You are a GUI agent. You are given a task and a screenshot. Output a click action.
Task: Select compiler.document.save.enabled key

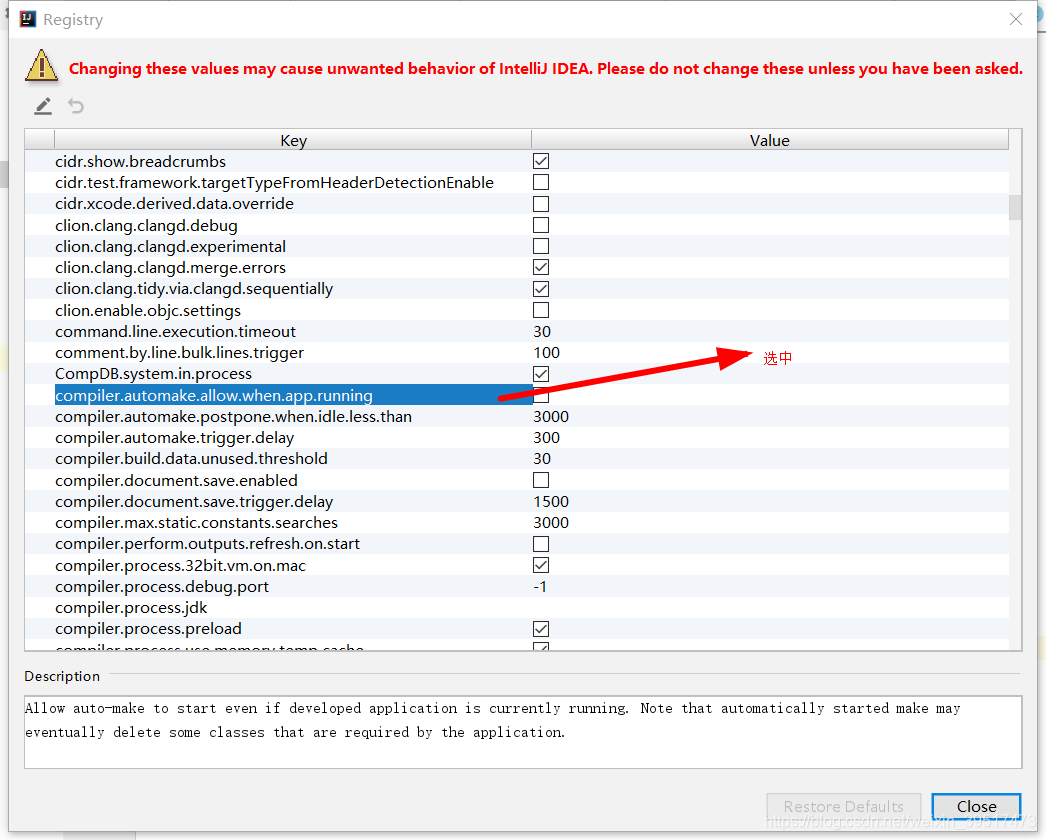point(176,480)
